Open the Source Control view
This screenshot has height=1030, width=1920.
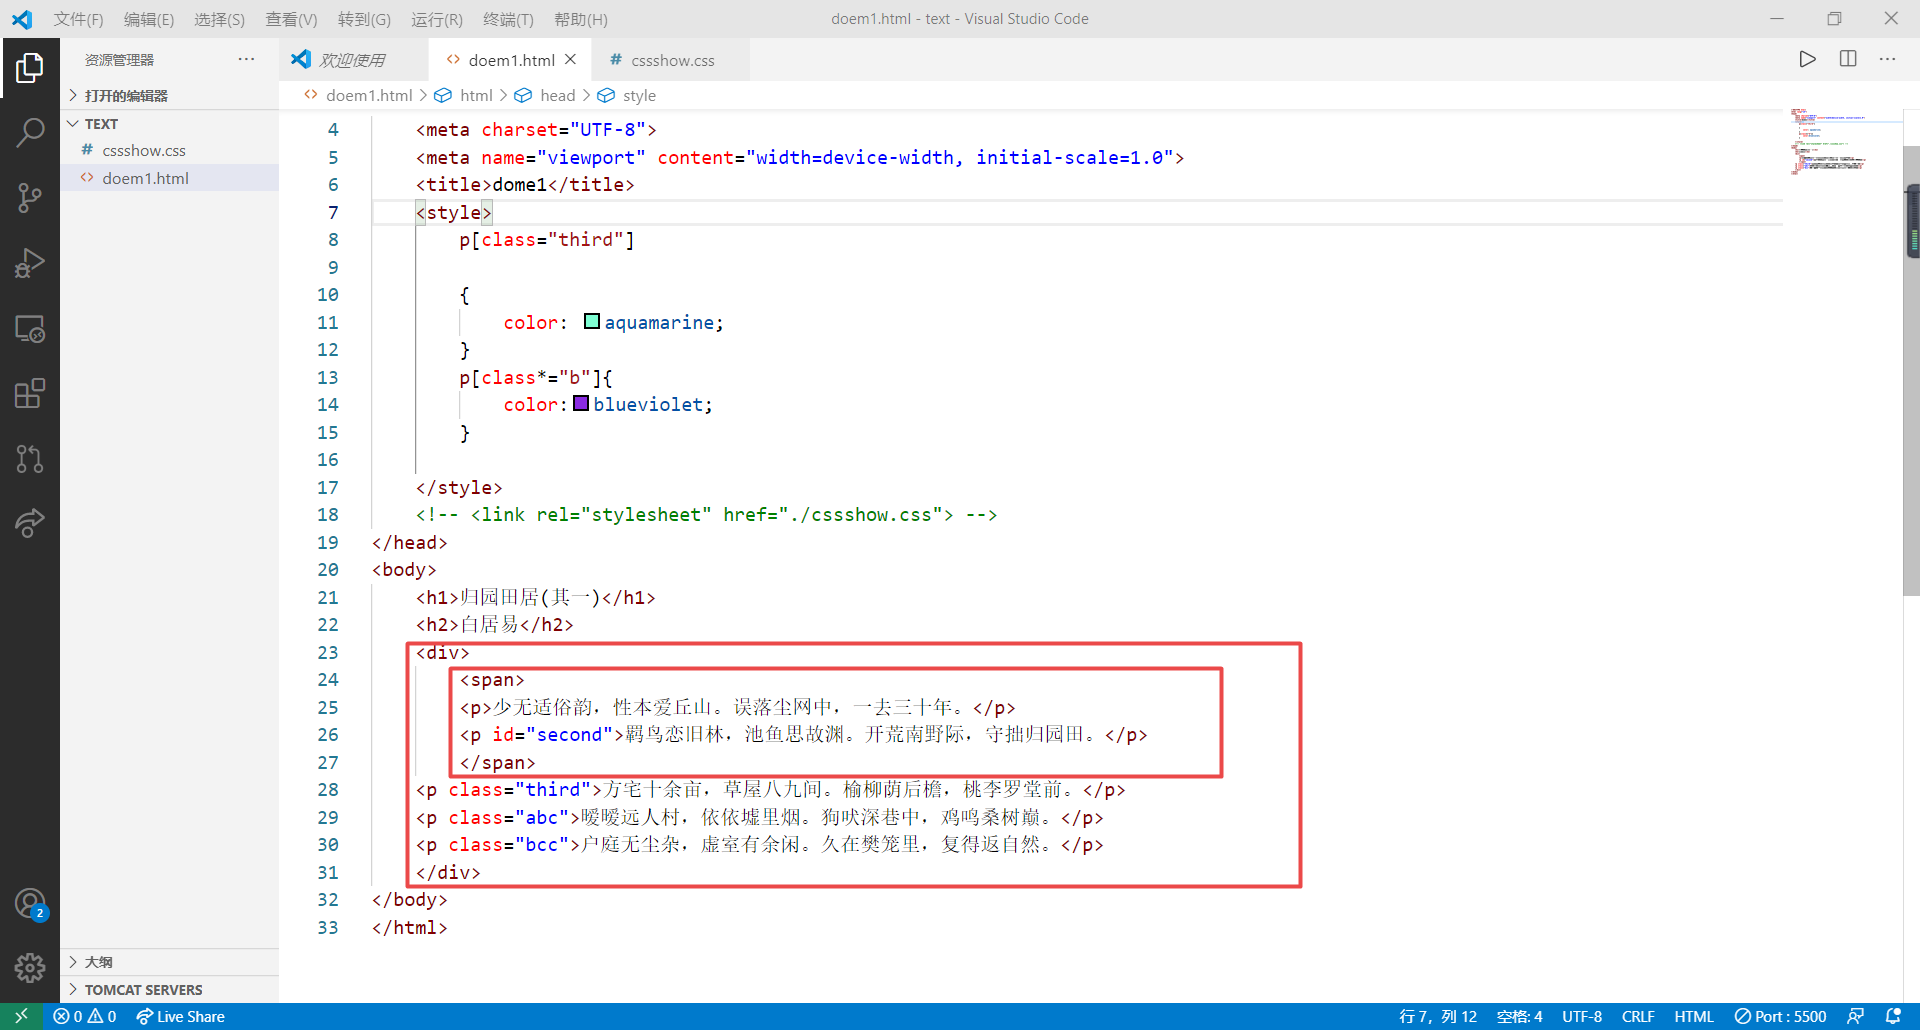click(x=30, y=197)
